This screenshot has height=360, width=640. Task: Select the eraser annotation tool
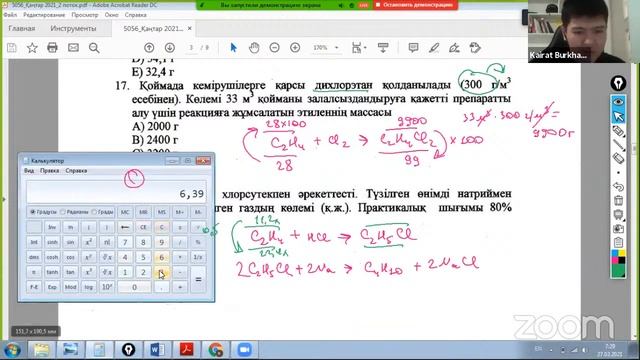coord(618,158)
